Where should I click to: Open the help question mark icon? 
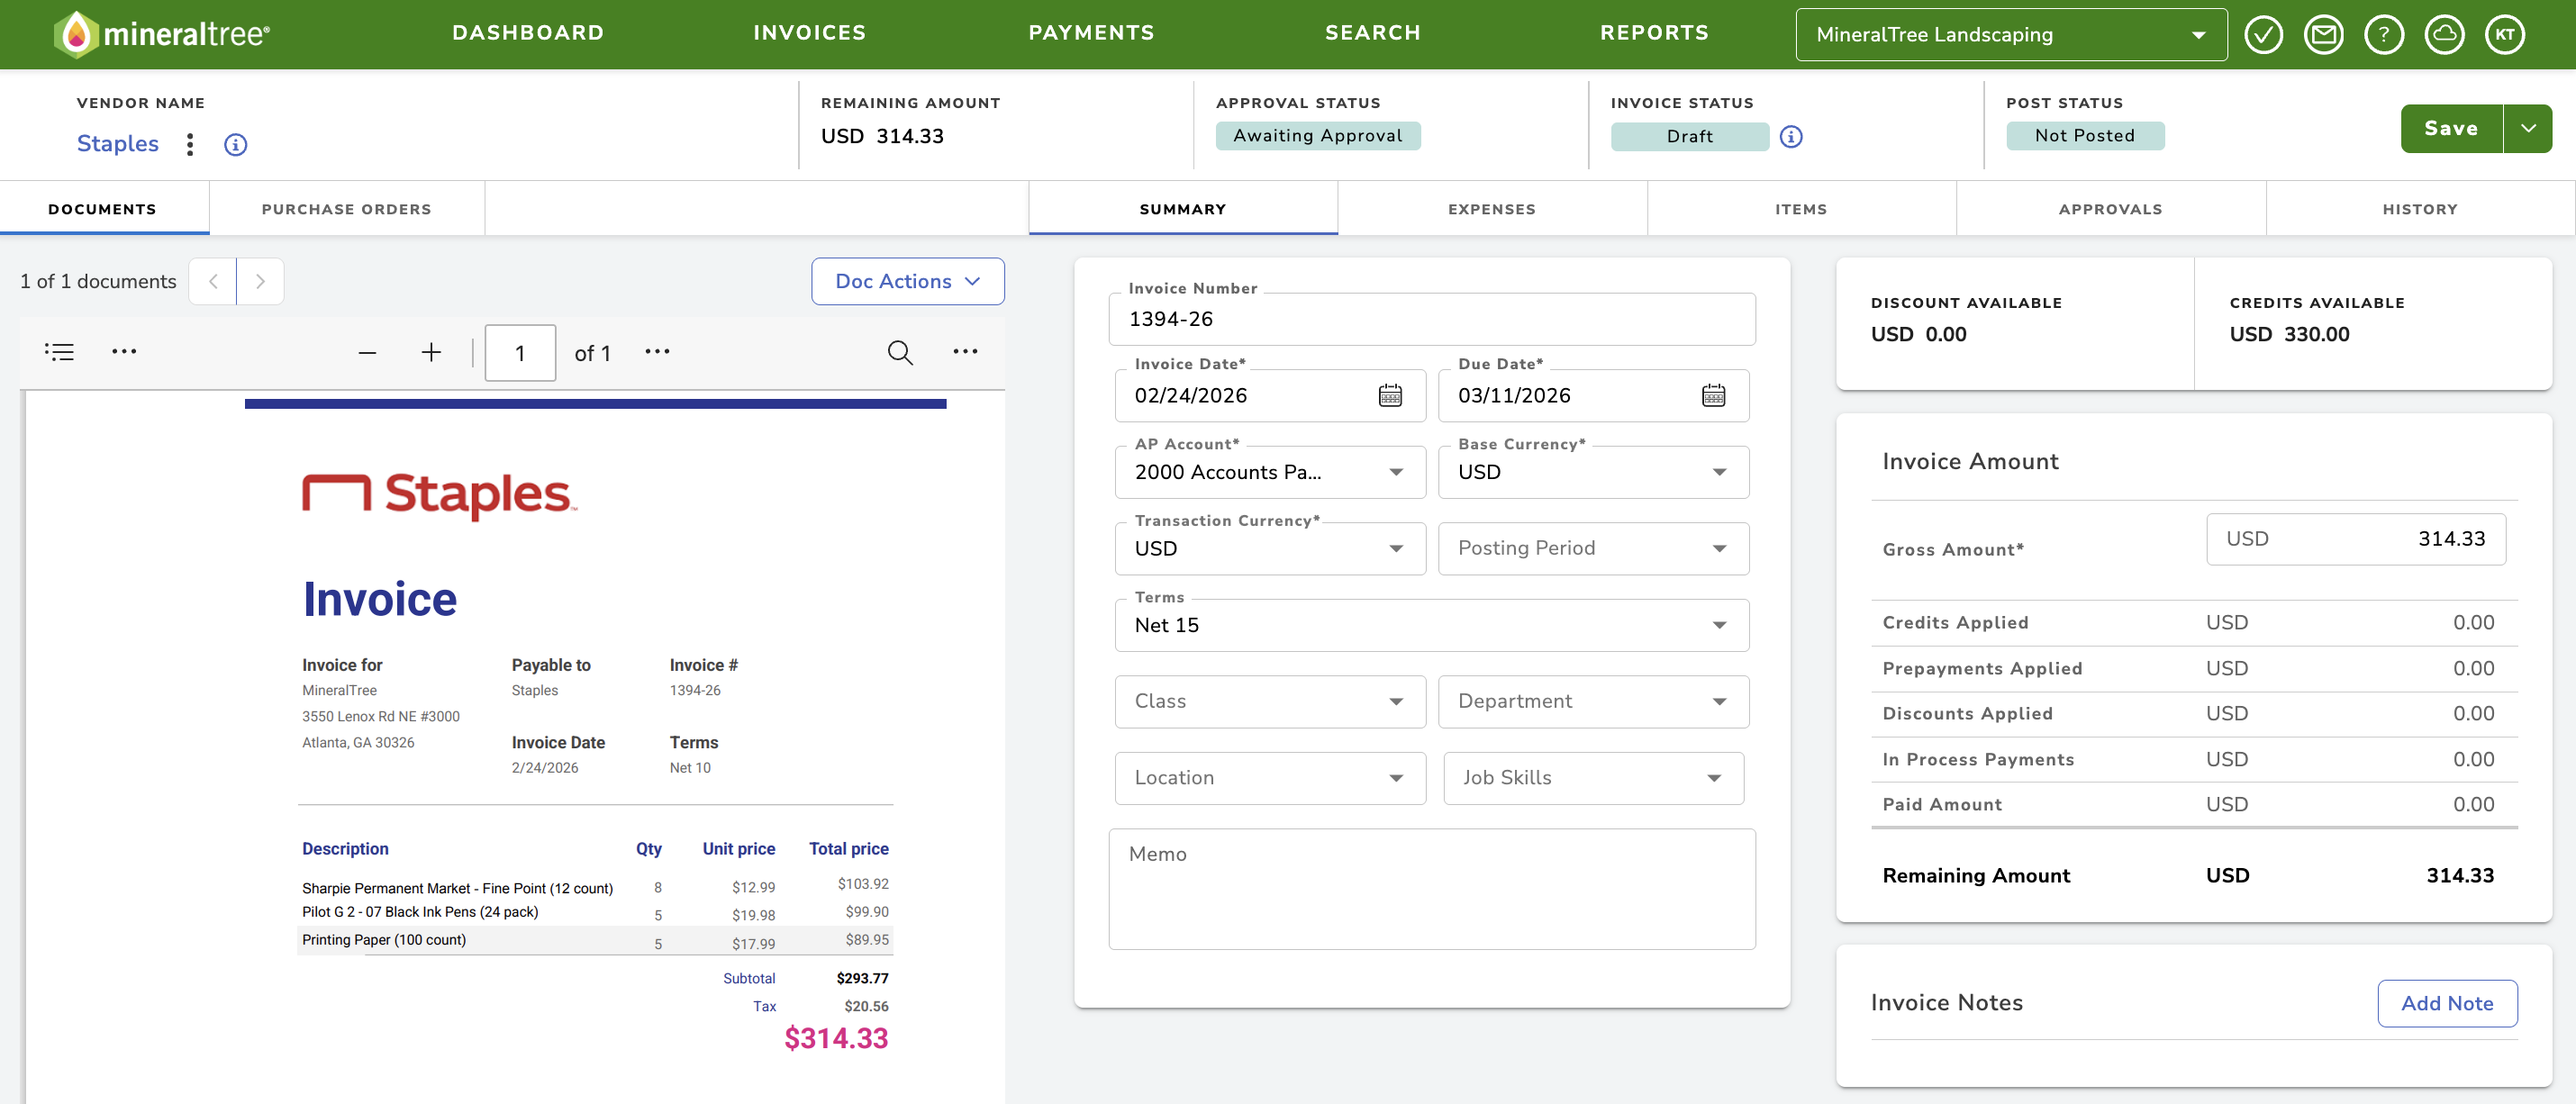(2384, 35)
